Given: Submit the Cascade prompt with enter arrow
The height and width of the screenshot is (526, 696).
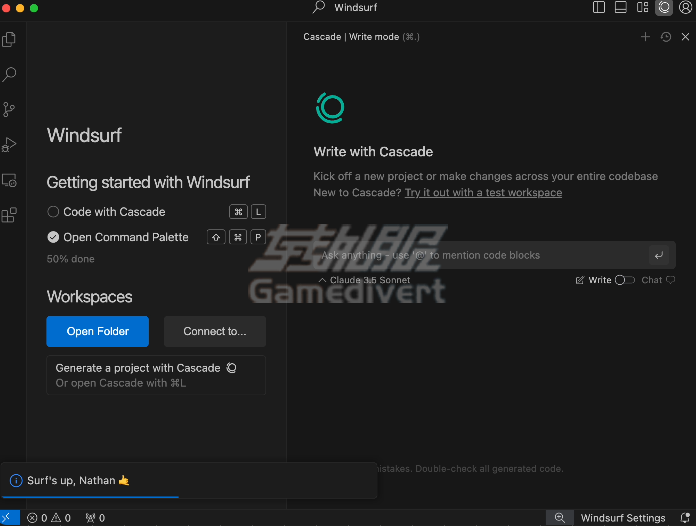Looking at the screenshot, I should tap(659, 255).
